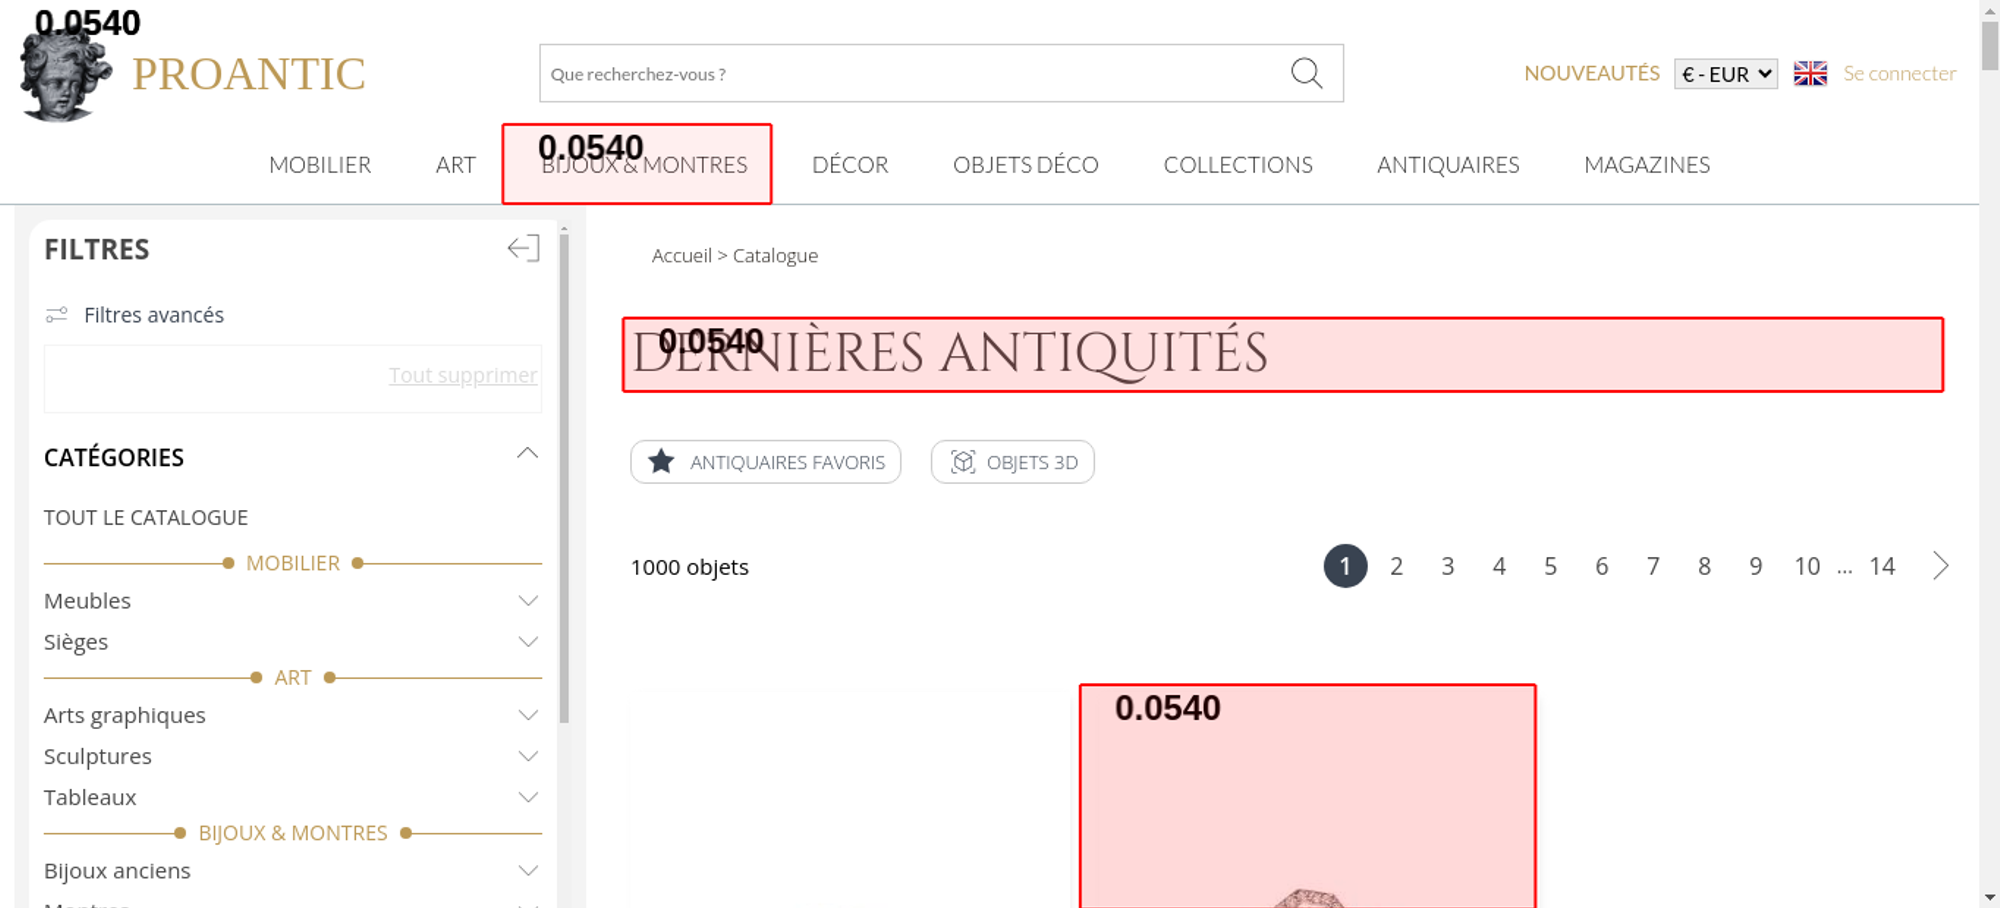
Task: Expand the Sculptures category
Action: 528,757
